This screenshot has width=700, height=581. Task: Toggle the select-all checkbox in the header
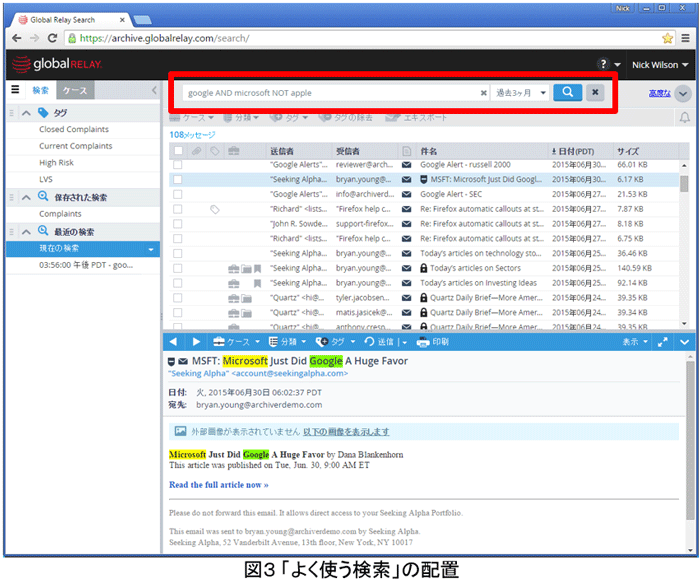click(x=178, y=151)
